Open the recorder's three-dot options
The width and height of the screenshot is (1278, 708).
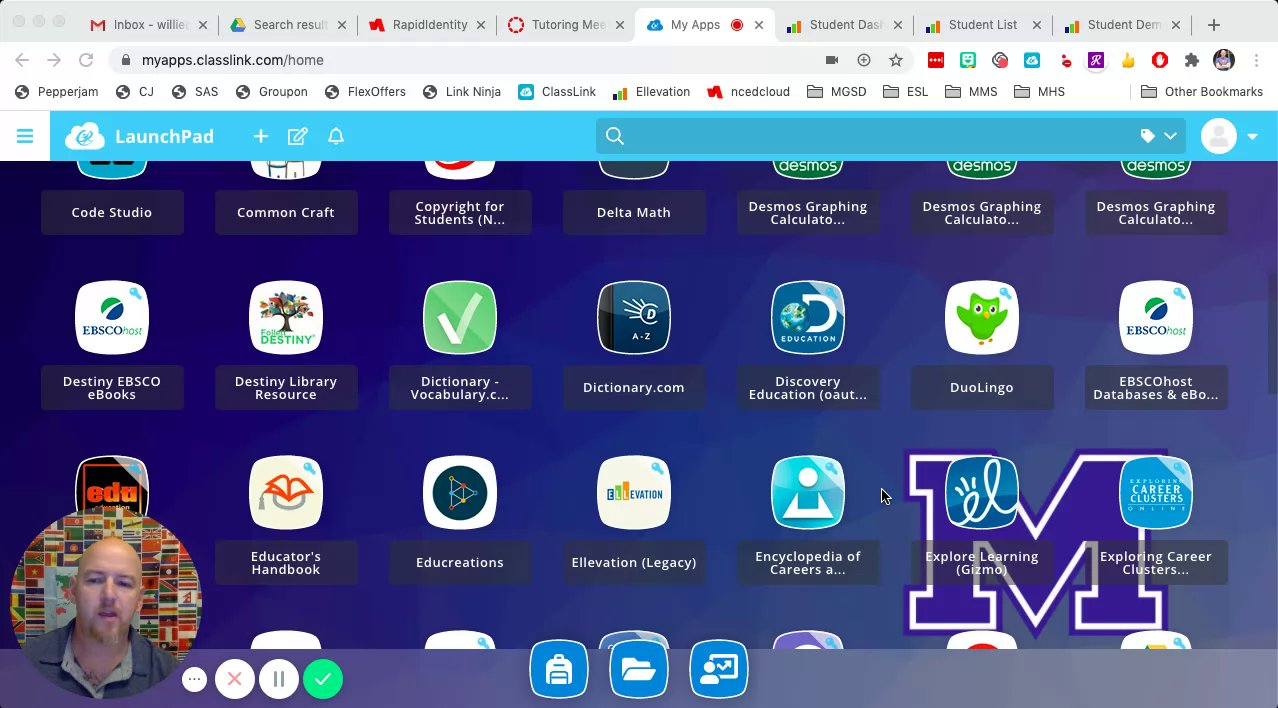click(195, 680)
